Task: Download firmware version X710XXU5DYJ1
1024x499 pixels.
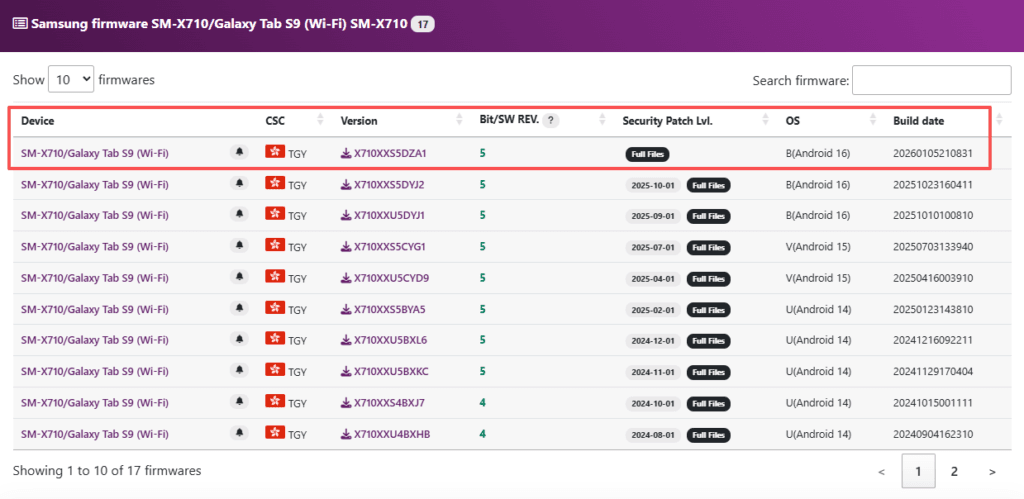Action: [x=383, y=216]
